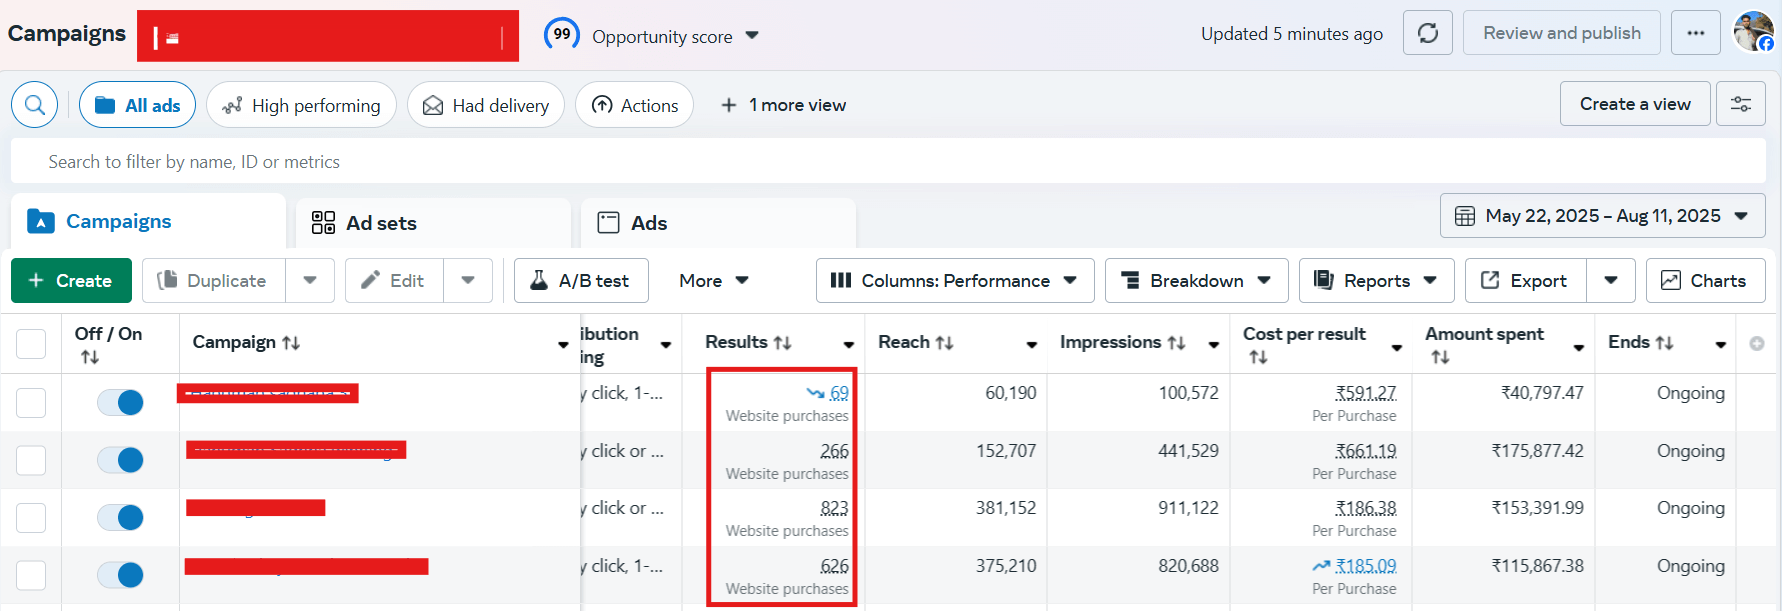
Task: Click the opportunity score 99 circle
Action: [562, 34]
